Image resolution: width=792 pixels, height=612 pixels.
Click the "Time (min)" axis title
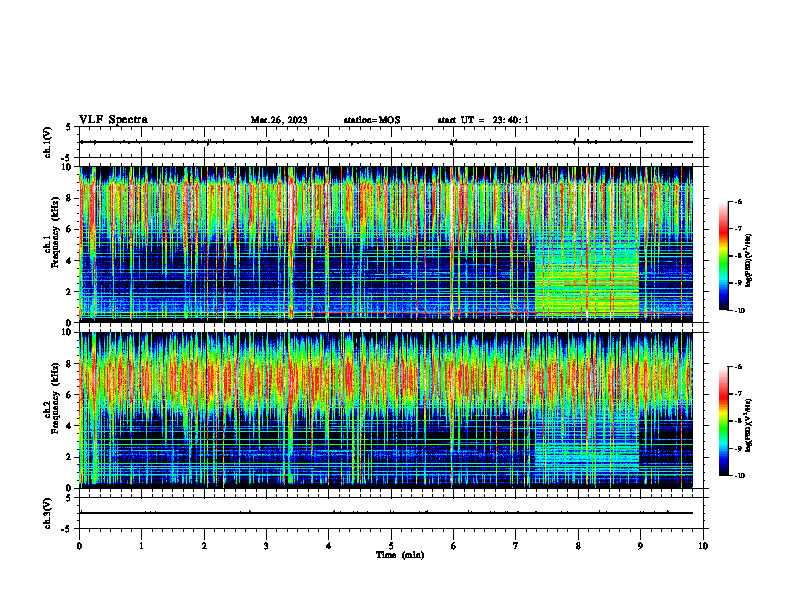pyautogui.click(x=400, y=555)
